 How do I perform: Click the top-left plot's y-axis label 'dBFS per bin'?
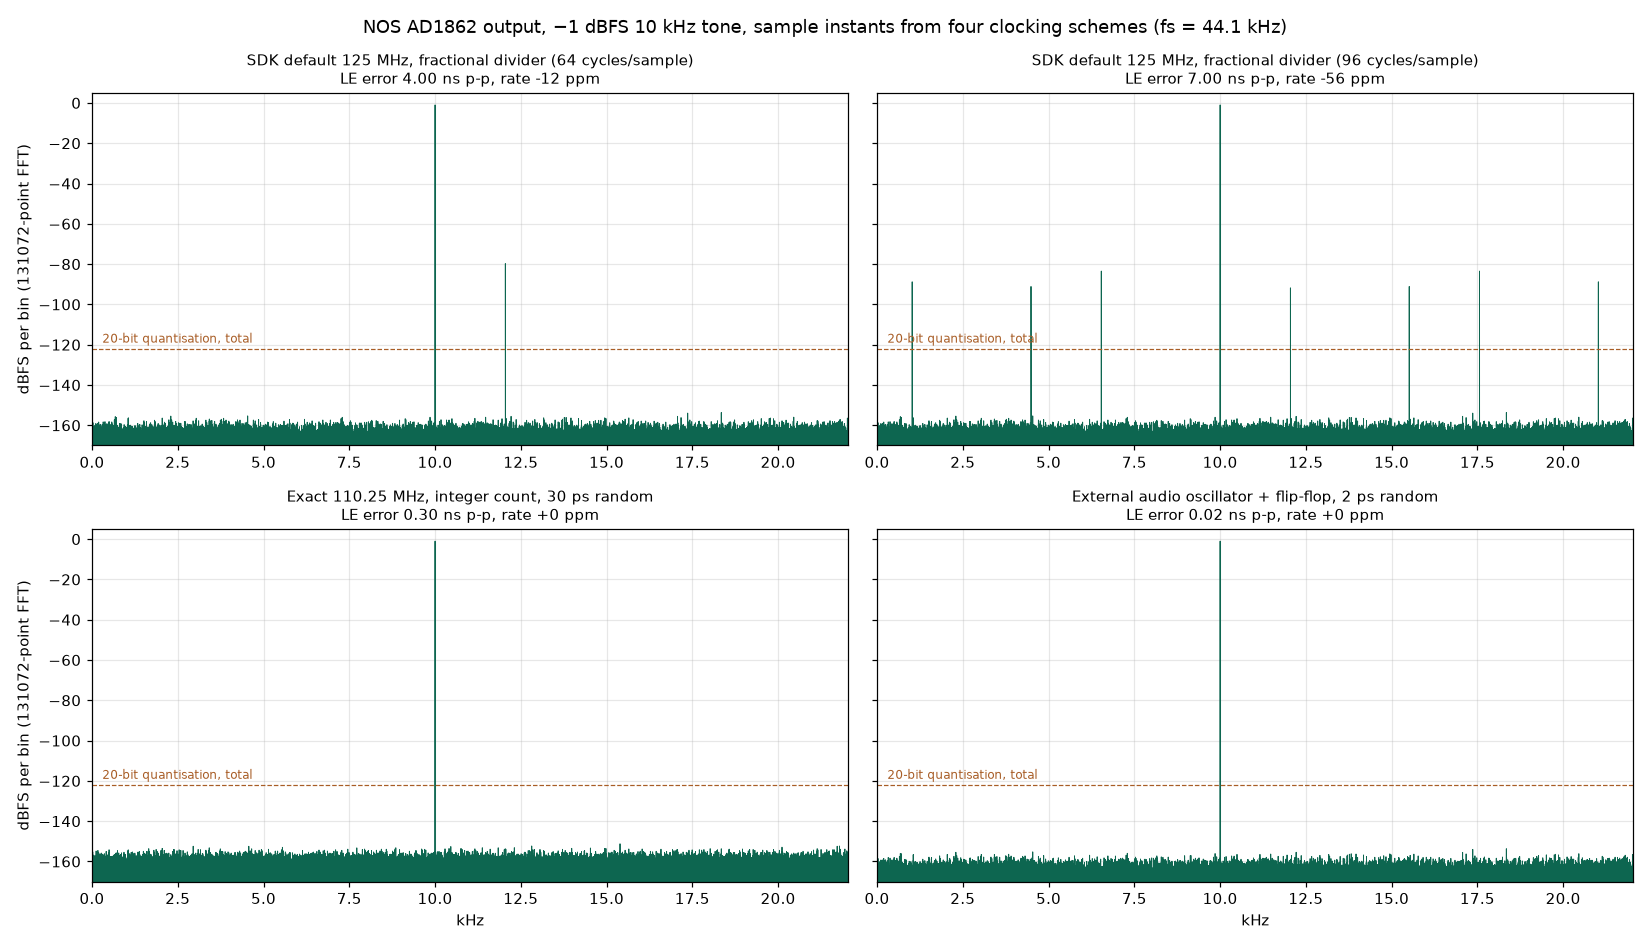[24, 269]
